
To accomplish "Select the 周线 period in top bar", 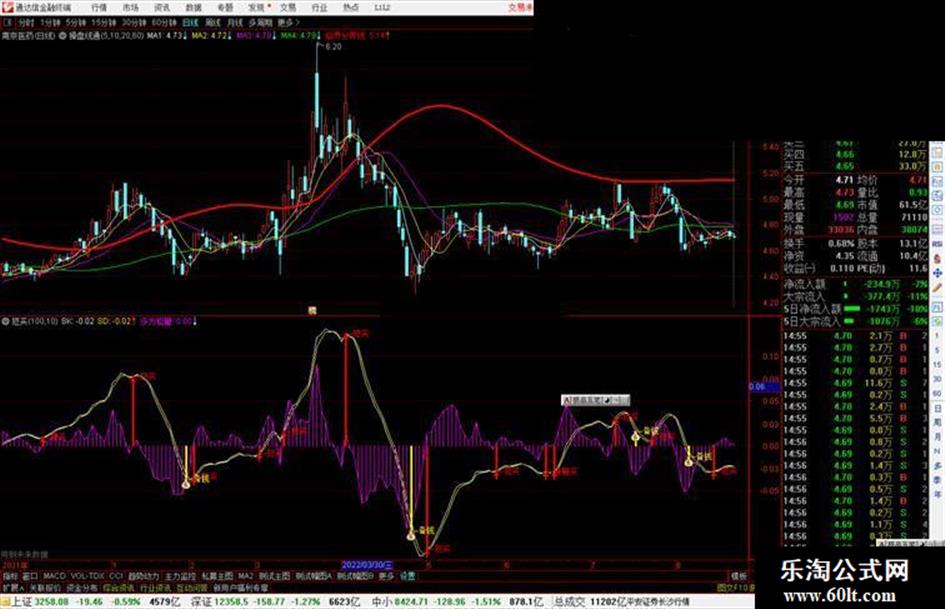I will click(213, 23).
